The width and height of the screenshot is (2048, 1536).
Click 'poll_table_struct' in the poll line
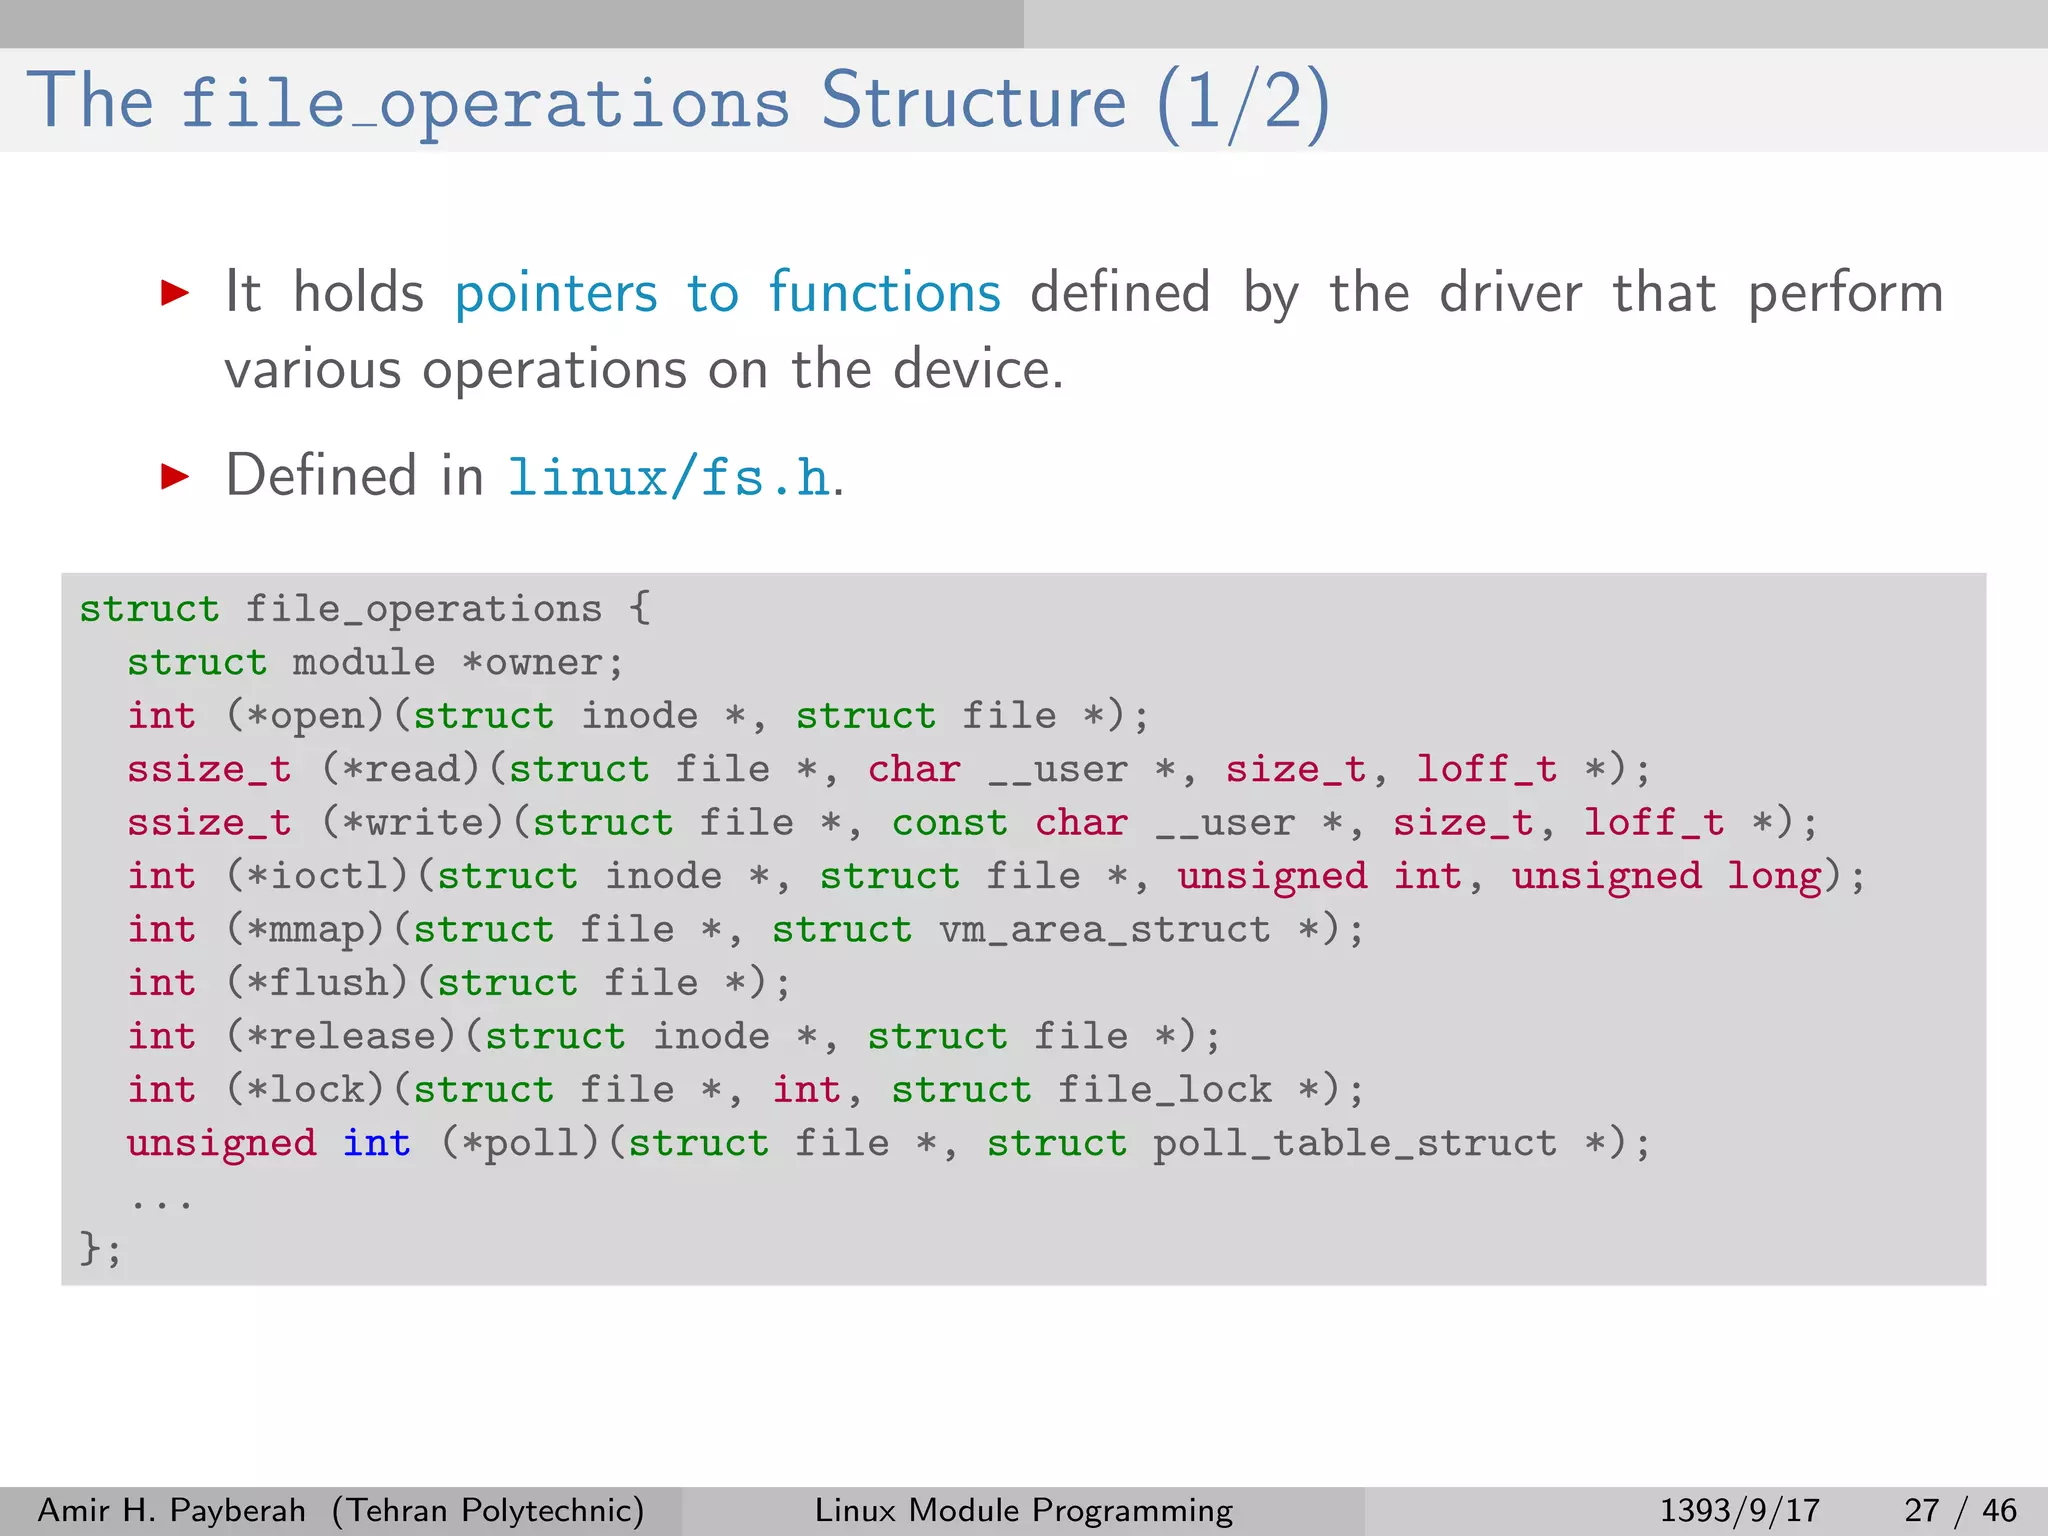[x=1355, y=1145]
